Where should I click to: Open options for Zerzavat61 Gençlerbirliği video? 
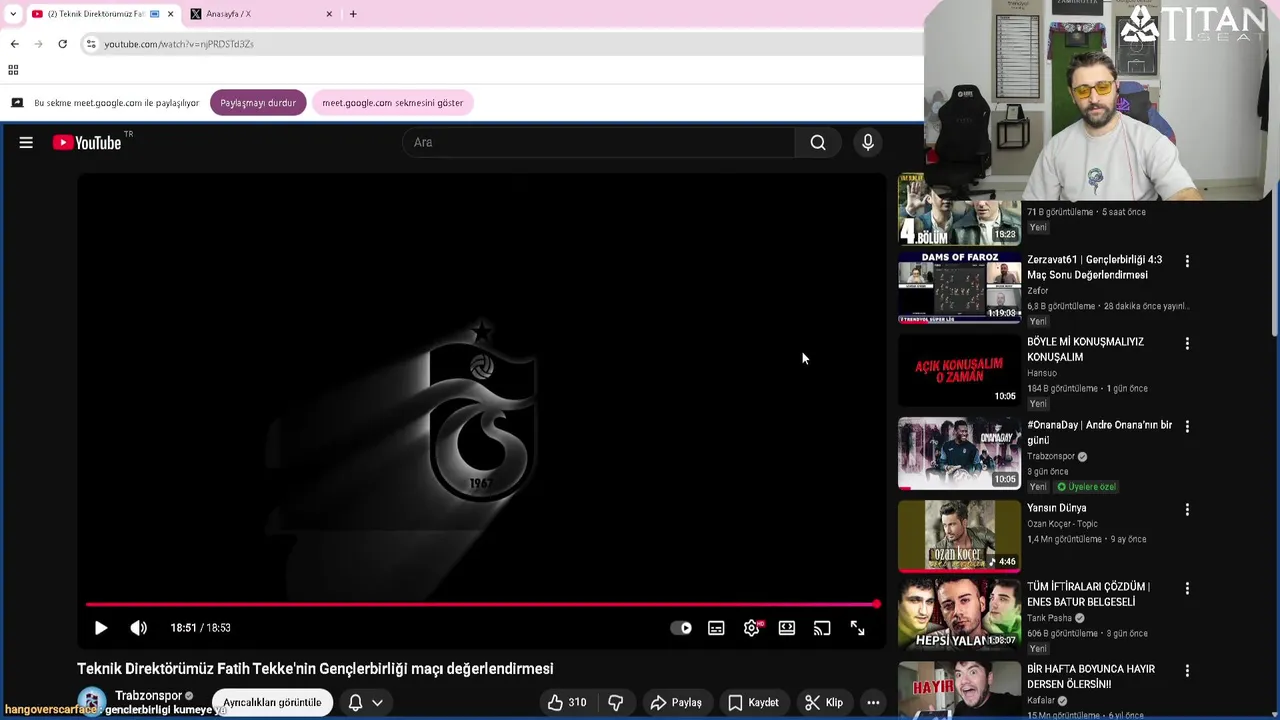1187,261
